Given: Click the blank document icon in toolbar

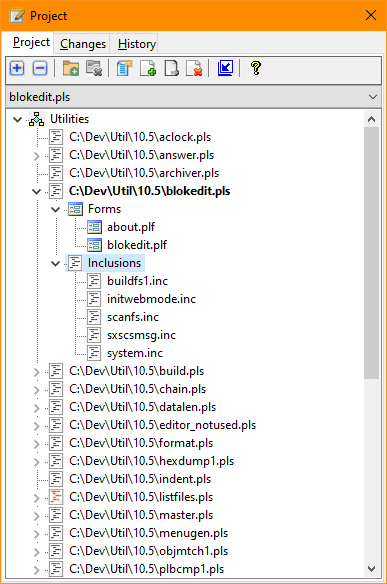Looking at the screenshot, I should [171, 68].
